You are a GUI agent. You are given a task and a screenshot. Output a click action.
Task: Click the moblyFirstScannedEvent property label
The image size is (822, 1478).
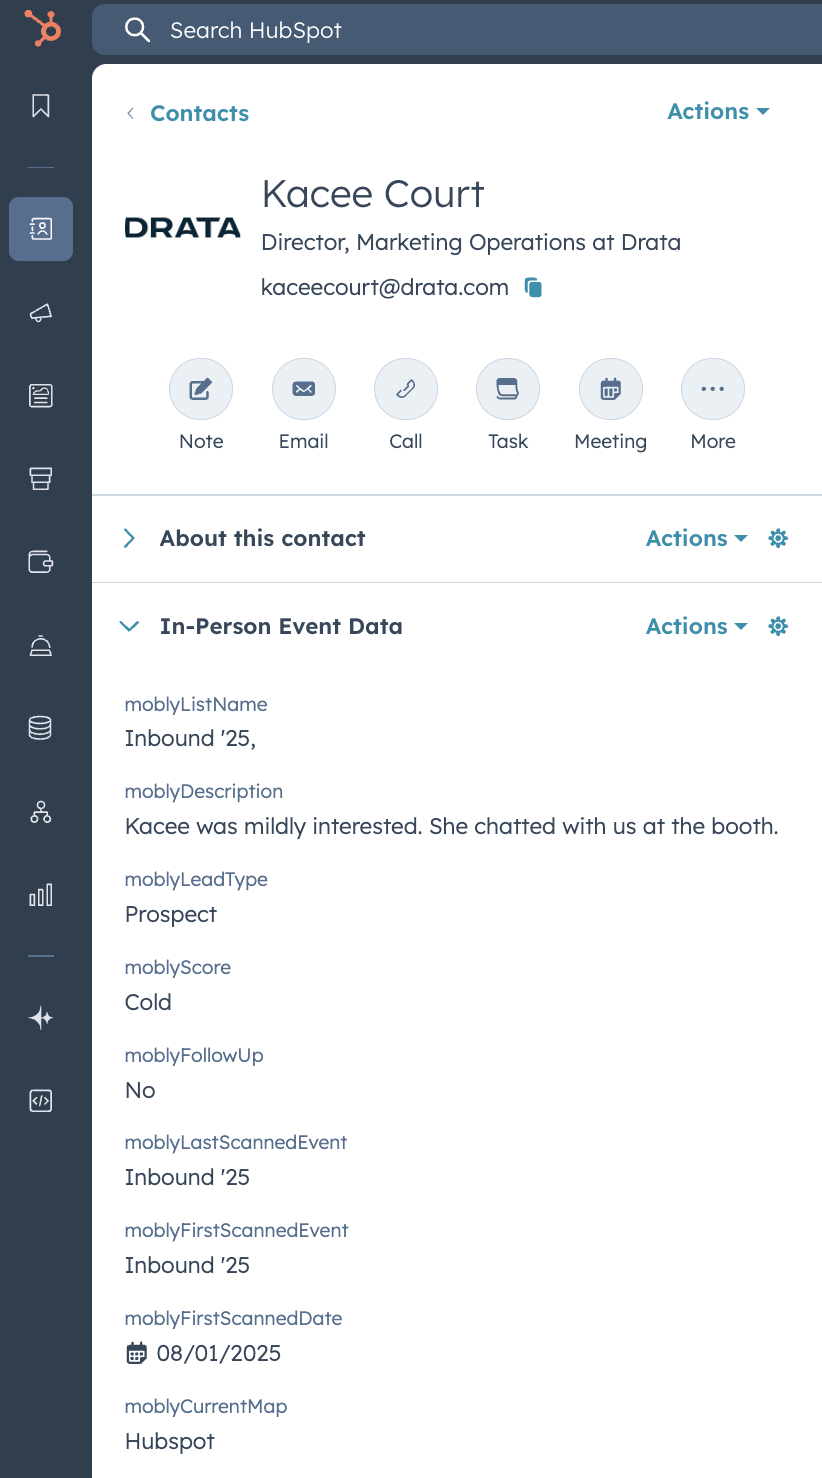[x=237, y=1231]
